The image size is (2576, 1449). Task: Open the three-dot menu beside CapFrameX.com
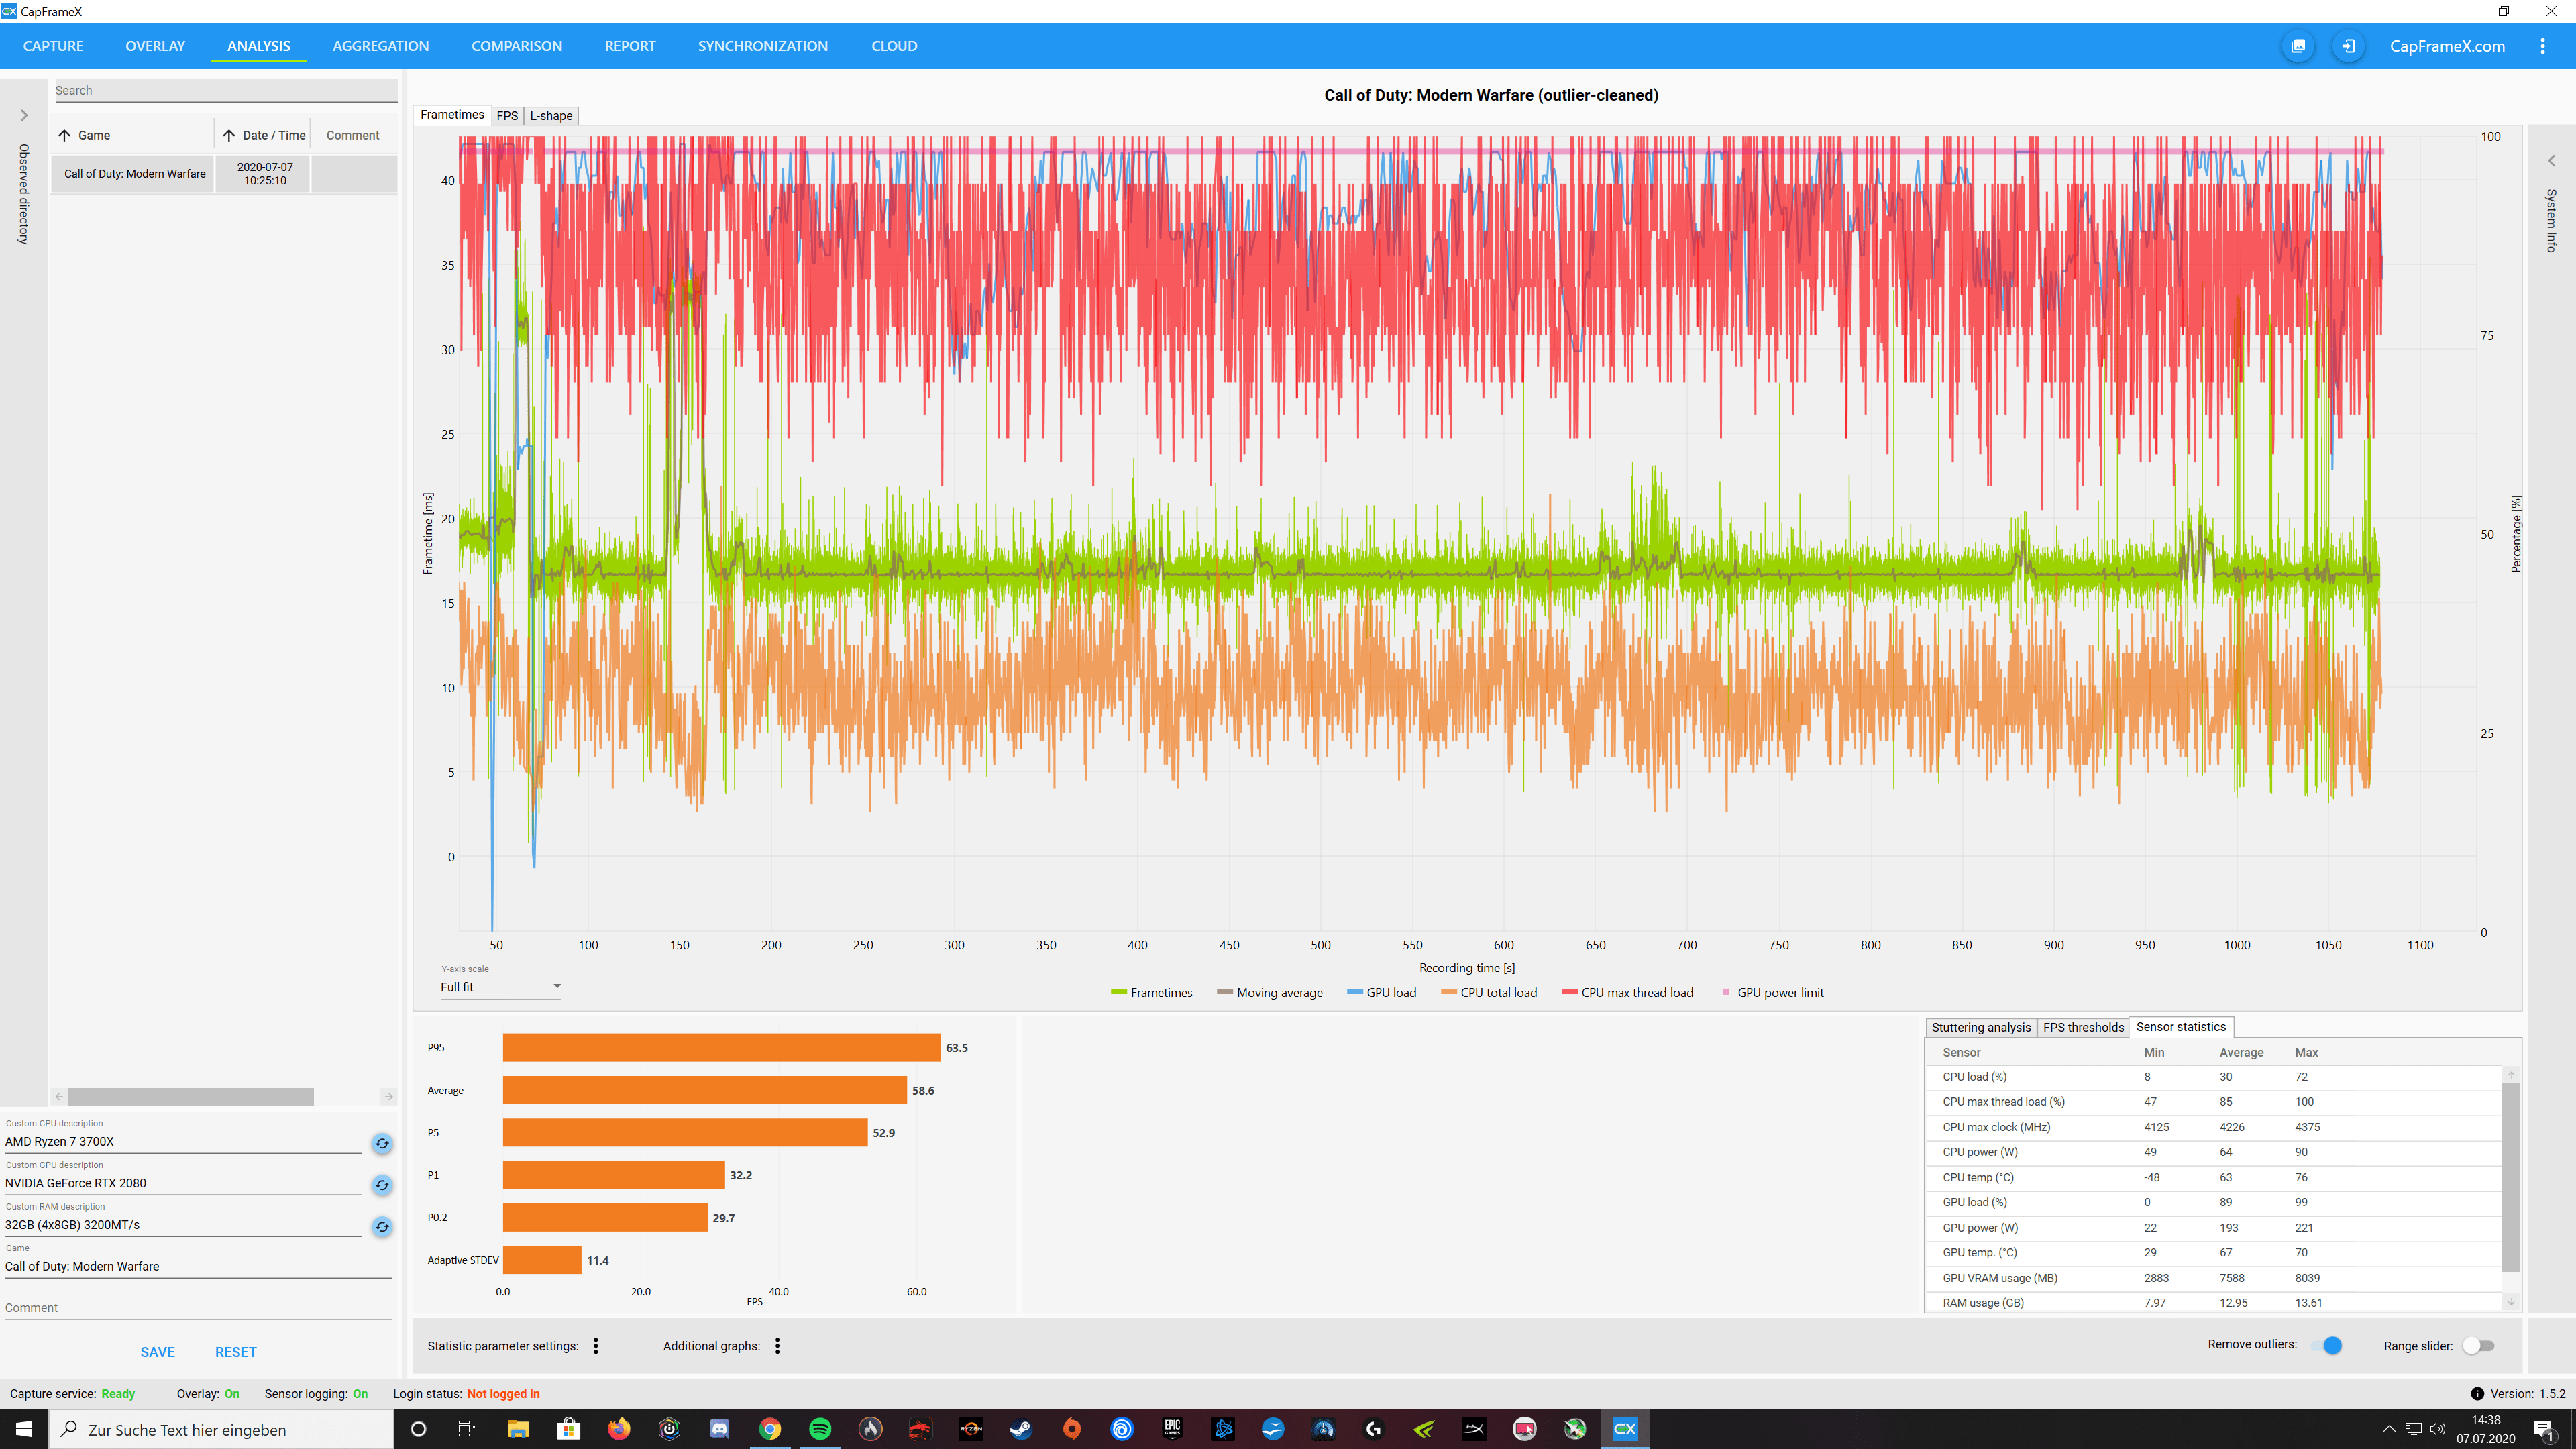pyautogui.click(x=2542, y=46)
